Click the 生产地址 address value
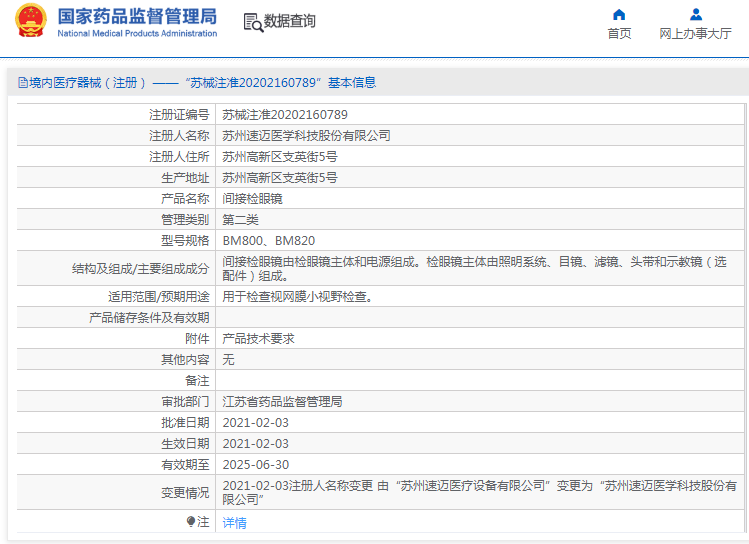Screen dimensions: 749x544 [x=280, y=178]
